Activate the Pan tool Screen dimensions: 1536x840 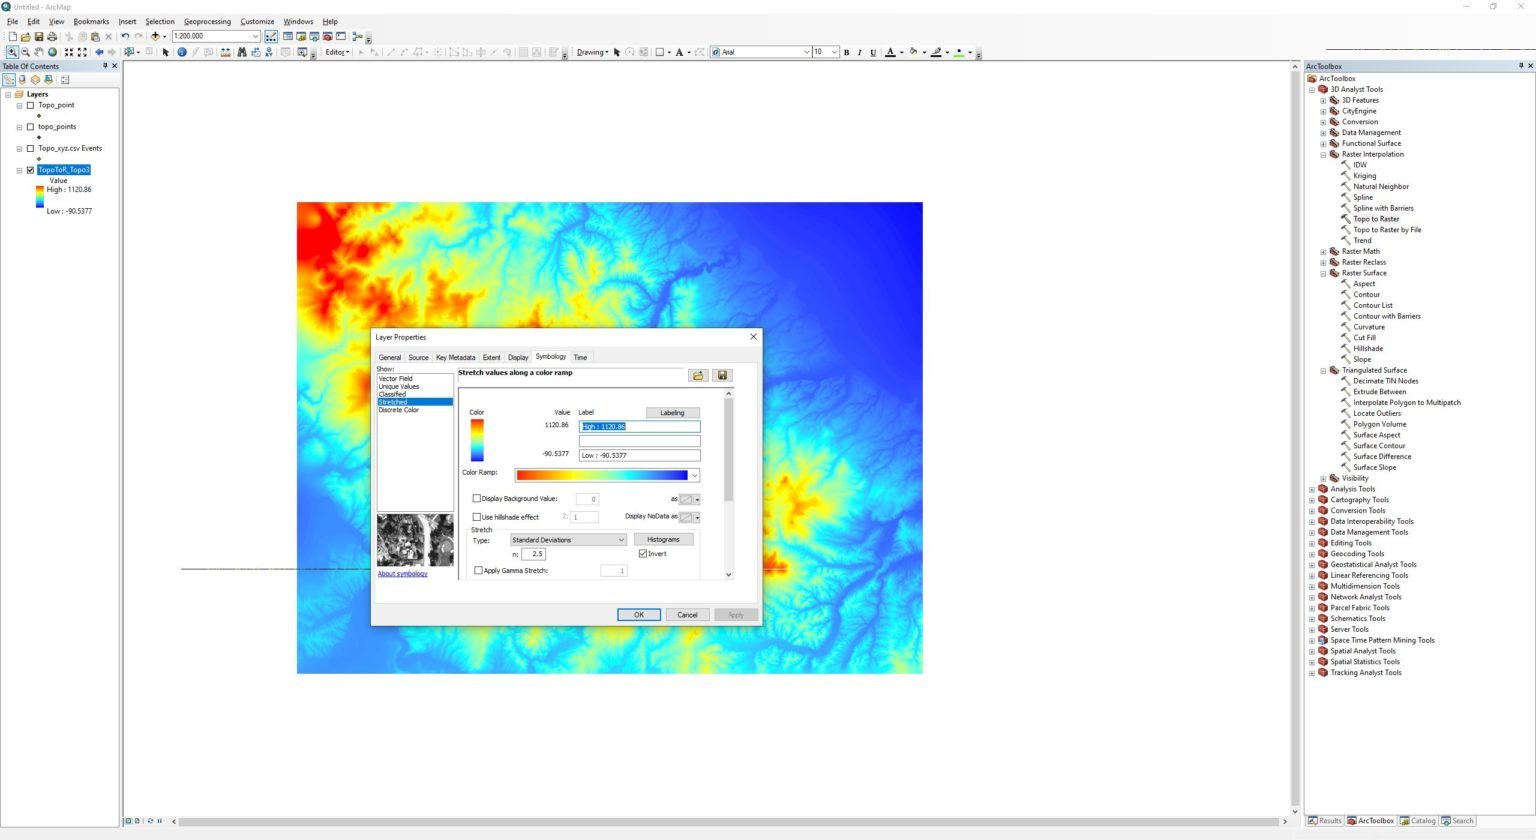(39, 53)
